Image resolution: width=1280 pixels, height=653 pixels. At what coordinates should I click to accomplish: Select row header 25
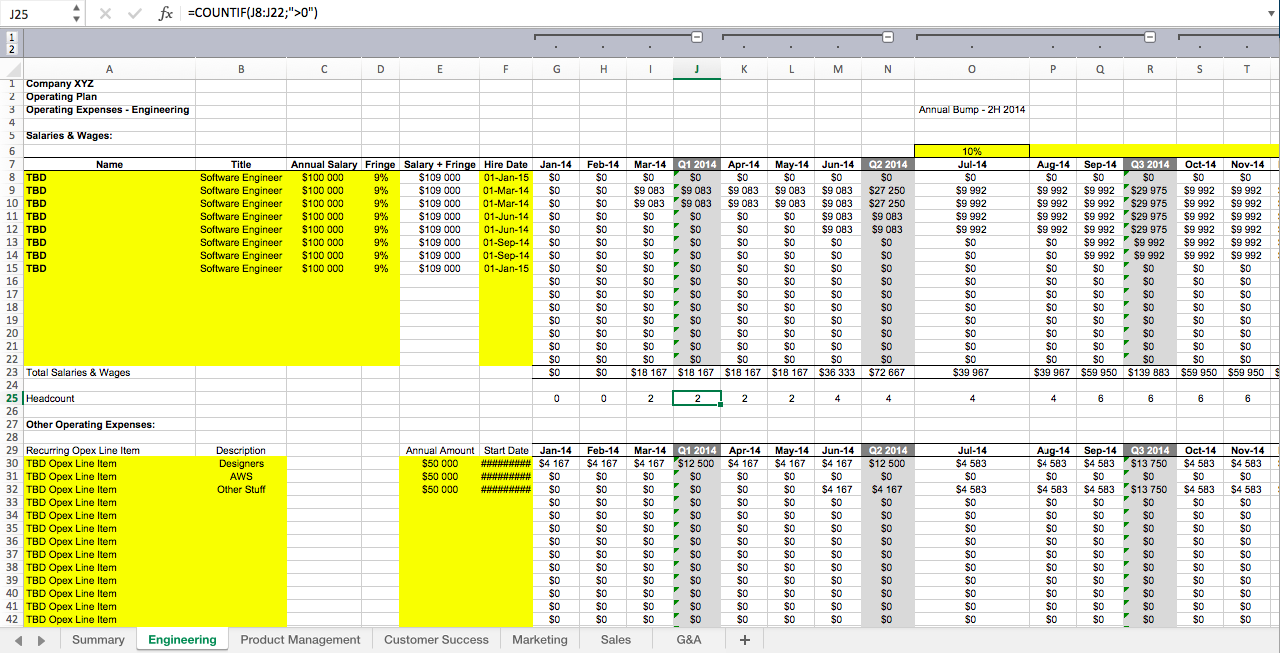(12, 398)
